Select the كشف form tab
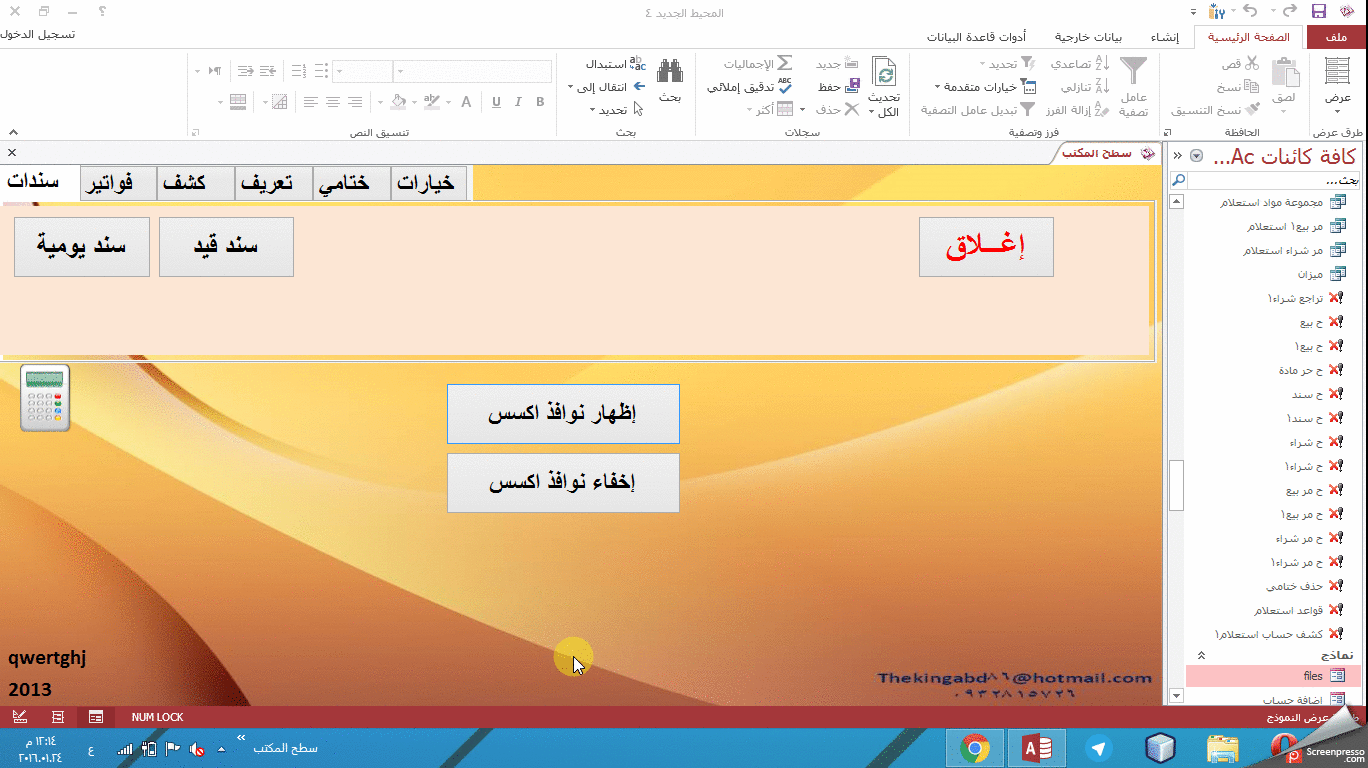 (x=196, y=184)
